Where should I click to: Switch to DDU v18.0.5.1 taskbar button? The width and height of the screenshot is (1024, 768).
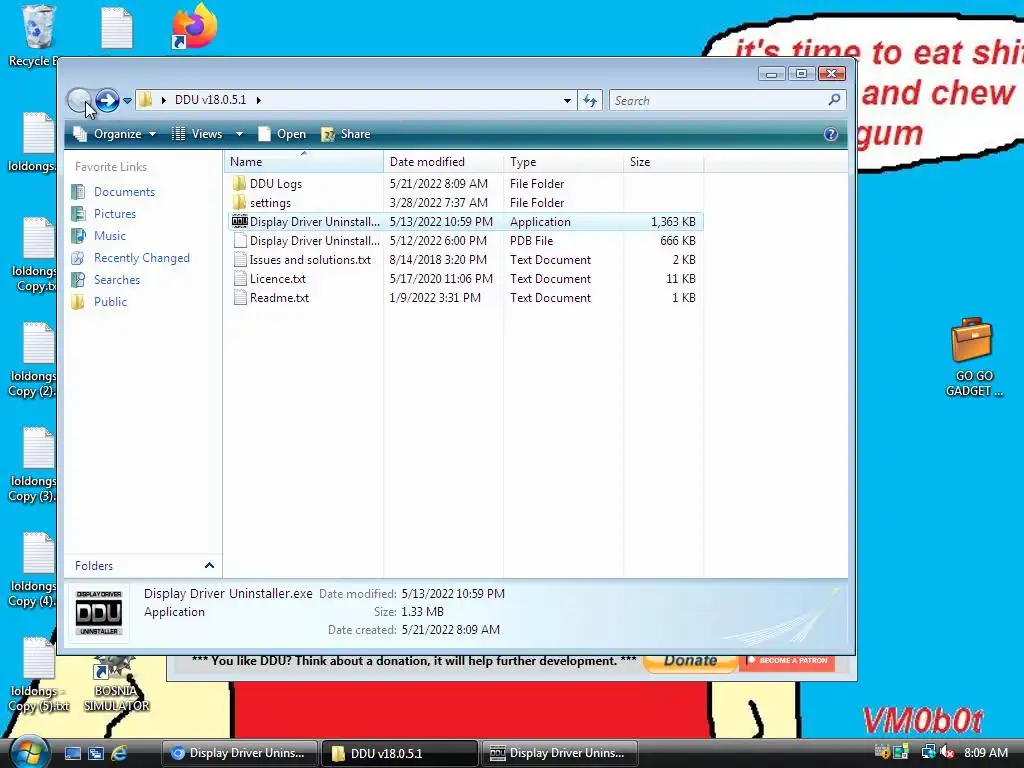[x=399, y=753]
